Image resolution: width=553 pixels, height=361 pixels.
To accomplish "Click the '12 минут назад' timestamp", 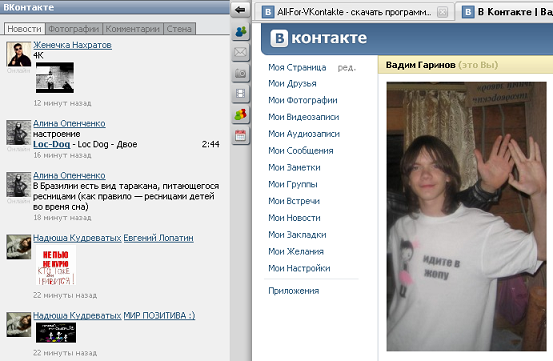I will tap(62, 103).
